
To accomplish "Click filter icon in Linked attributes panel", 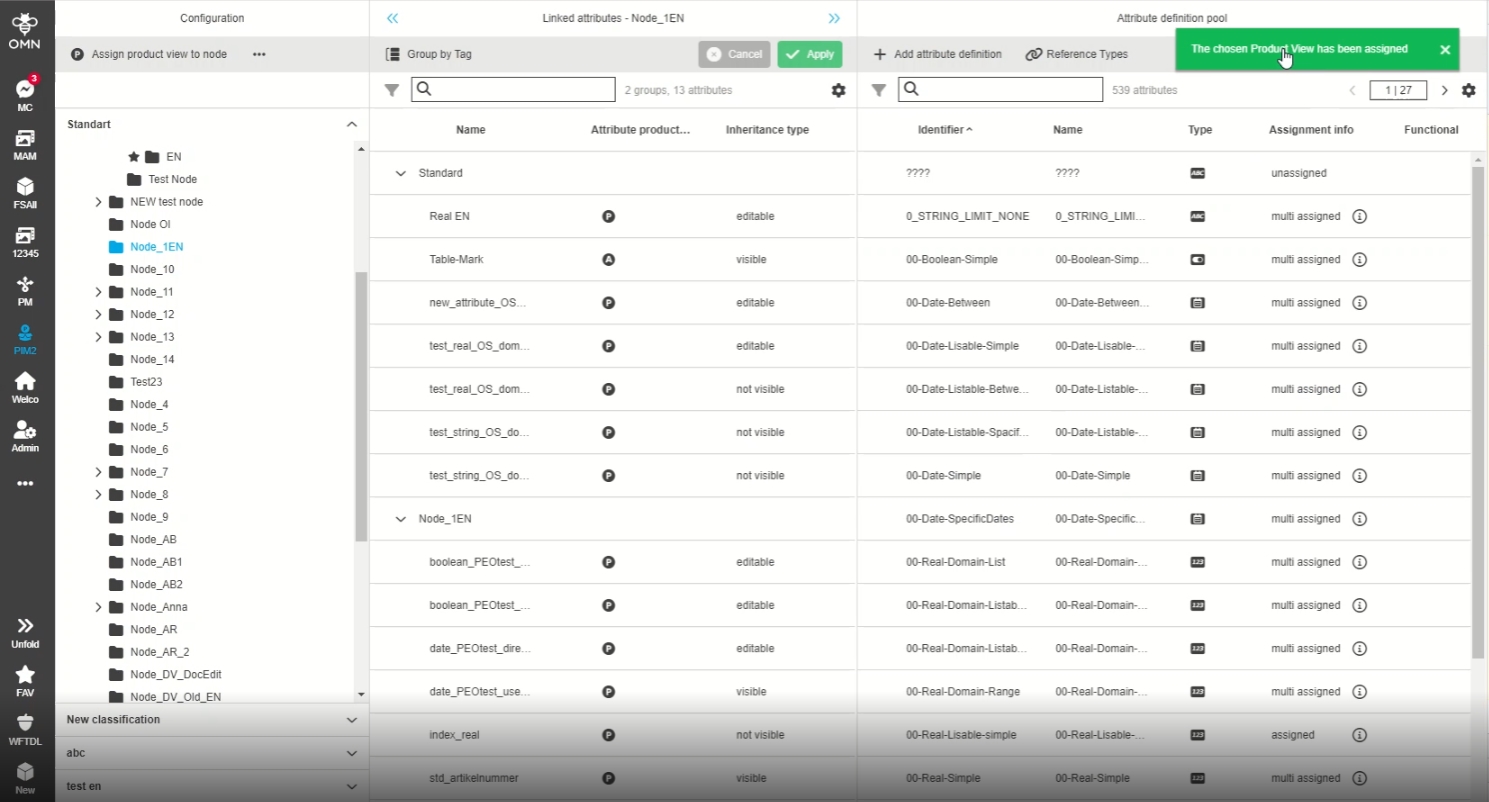I will coord(392,90).
